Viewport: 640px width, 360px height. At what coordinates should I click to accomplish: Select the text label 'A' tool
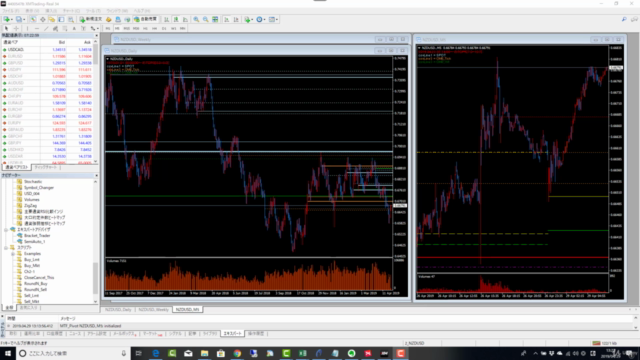click(x=74, y=29)
